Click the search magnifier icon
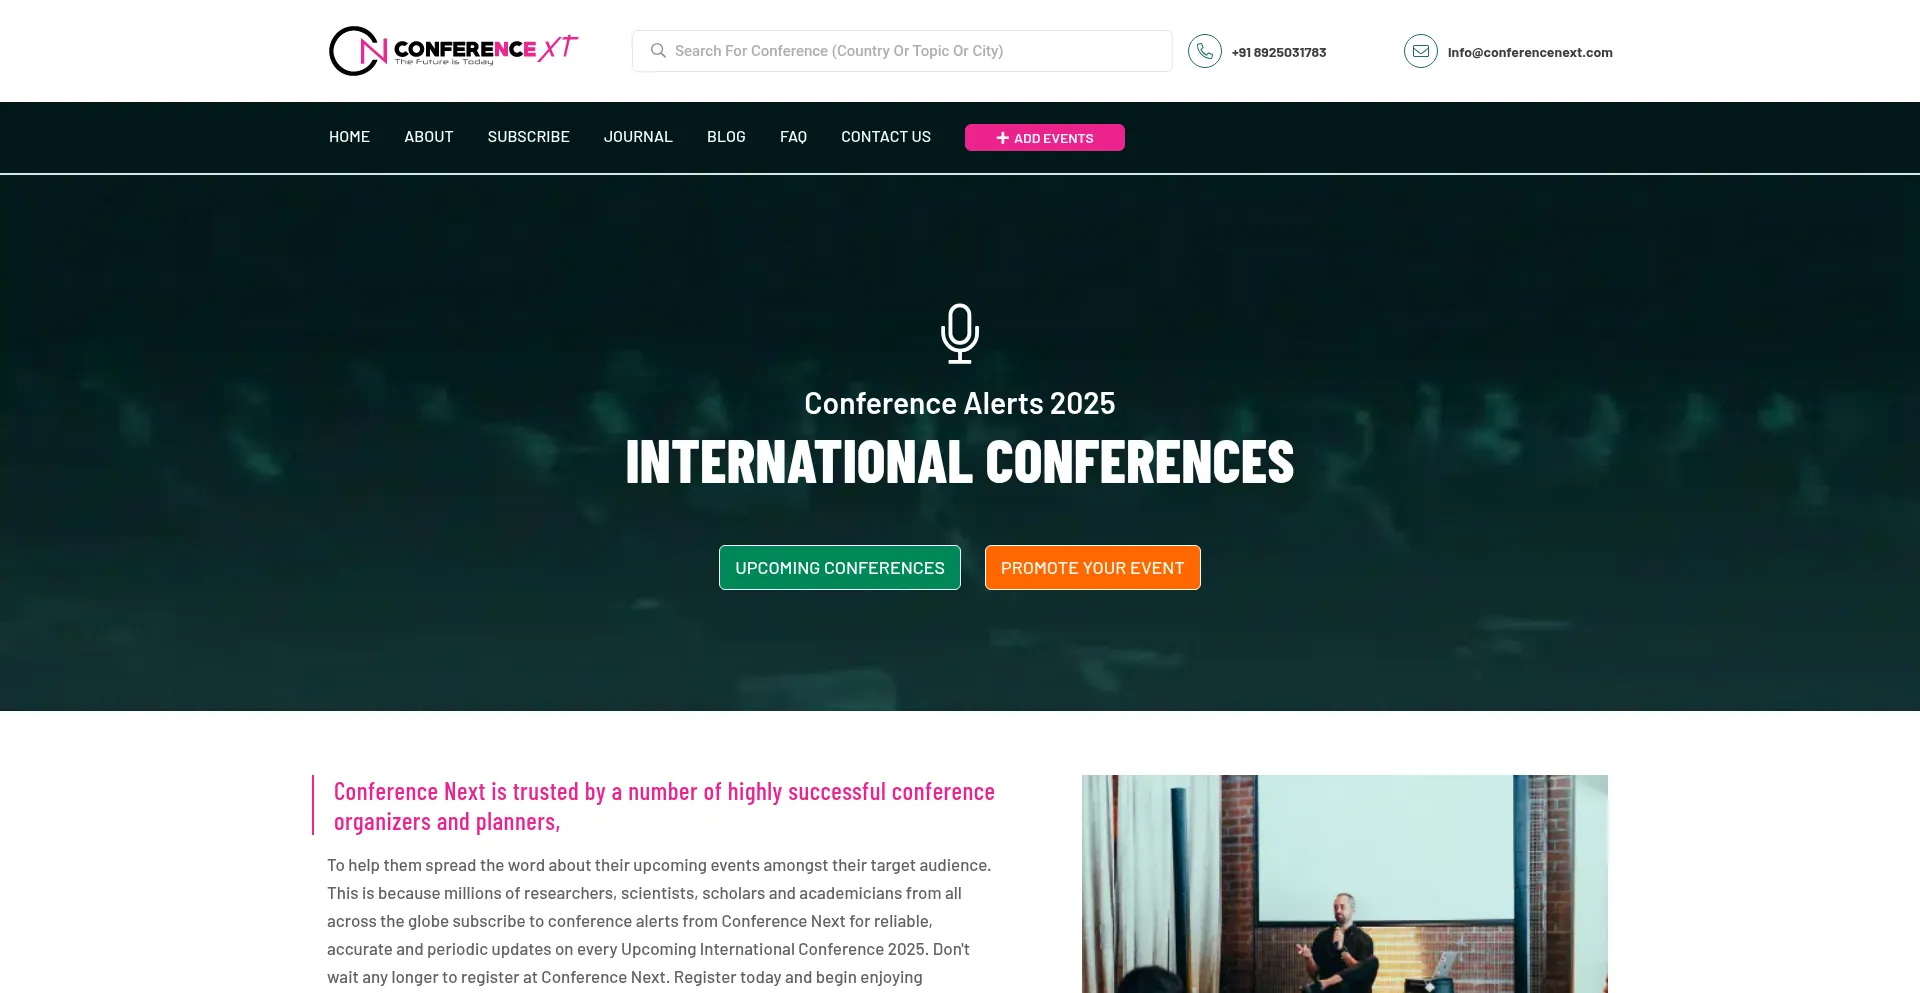Screen dimensions: 1920x993 pyautogui.click(x=658, y=51)
